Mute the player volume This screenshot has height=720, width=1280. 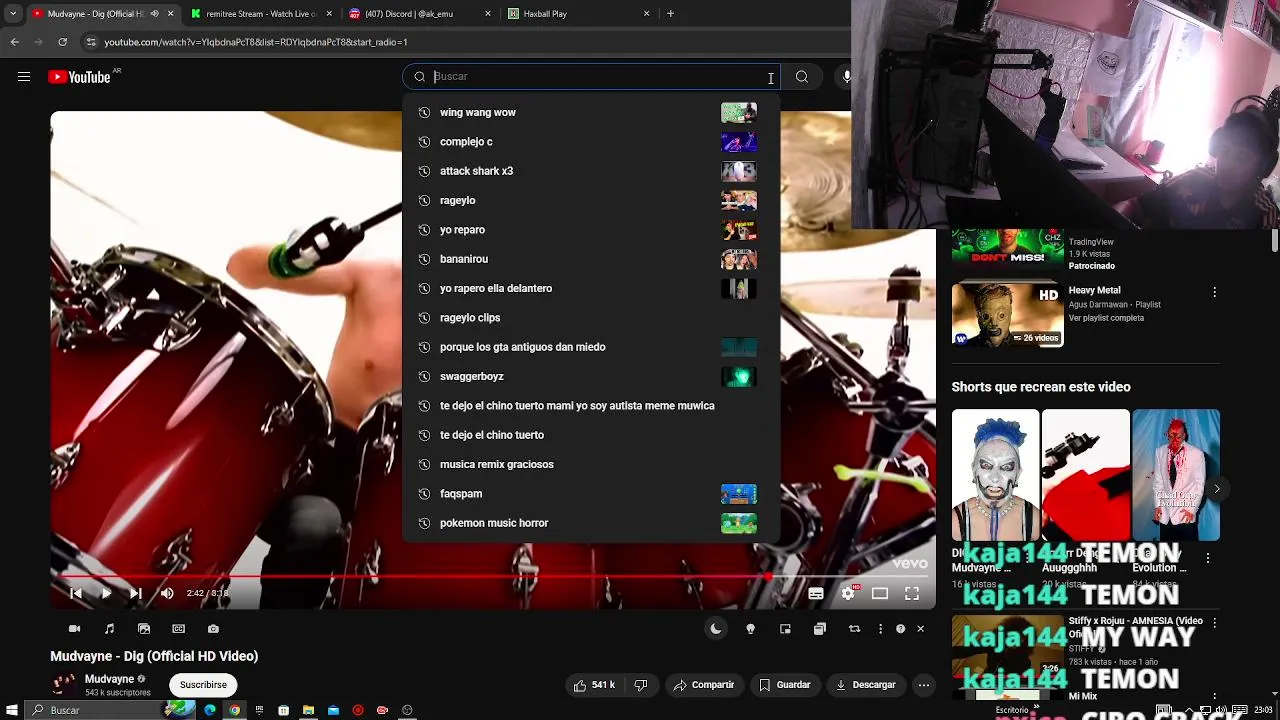167,593
